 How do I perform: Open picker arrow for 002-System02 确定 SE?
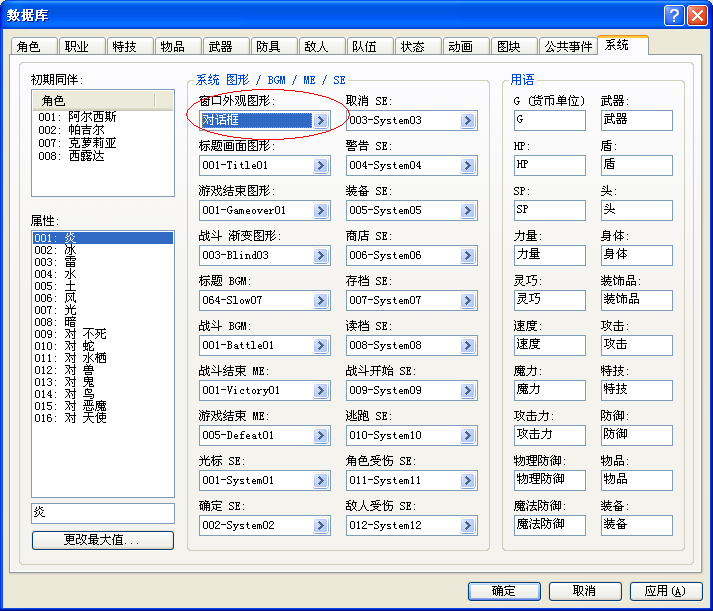(x=321, y=525)
